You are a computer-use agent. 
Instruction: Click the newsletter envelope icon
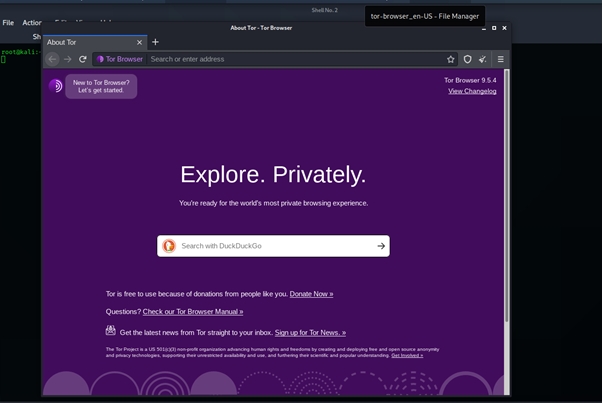click(x=111, y=330)
